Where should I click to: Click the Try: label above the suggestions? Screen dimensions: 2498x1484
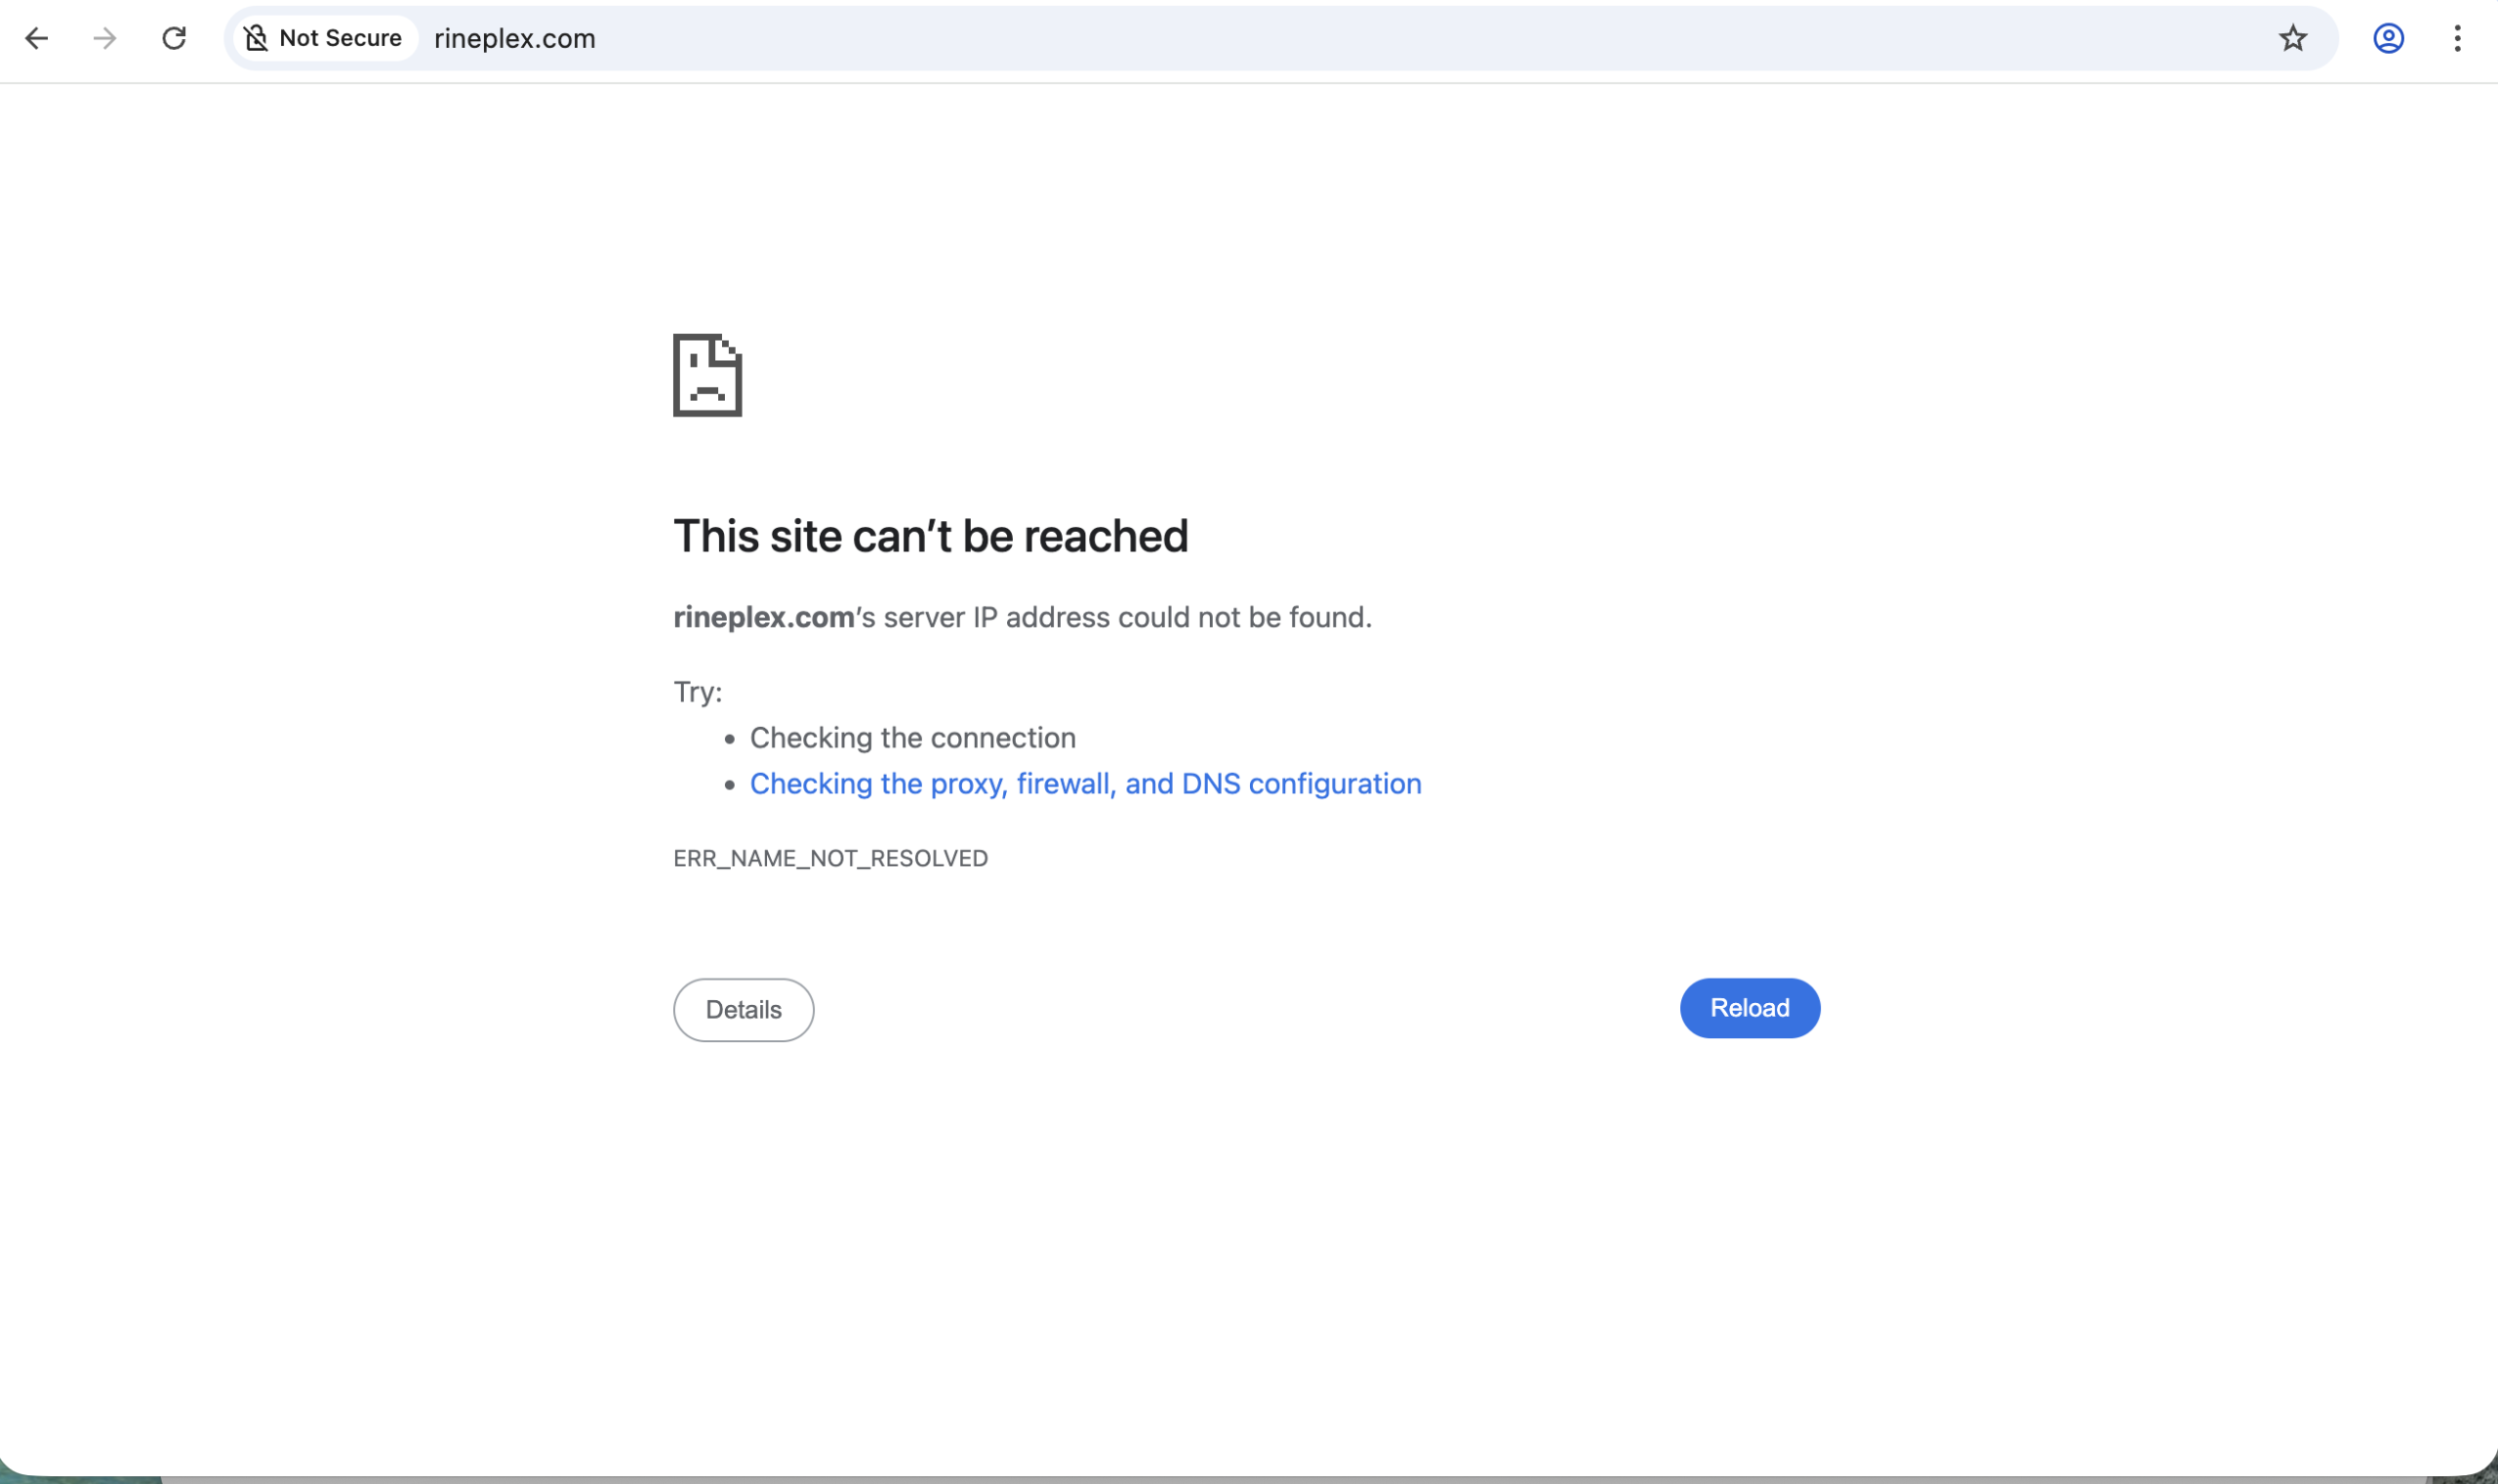[x=697, y=691]
